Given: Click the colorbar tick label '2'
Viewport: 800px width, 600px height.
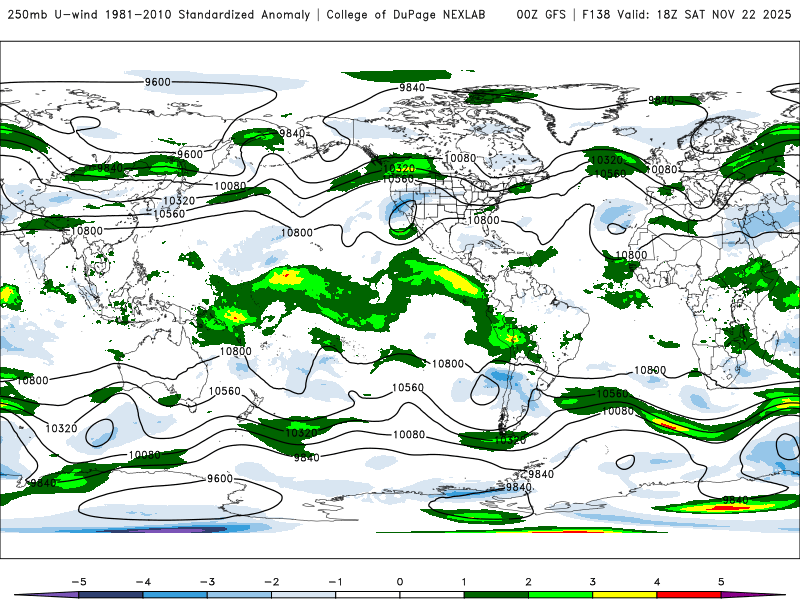Looking at the screenshot, I should (x=528, y=582).
